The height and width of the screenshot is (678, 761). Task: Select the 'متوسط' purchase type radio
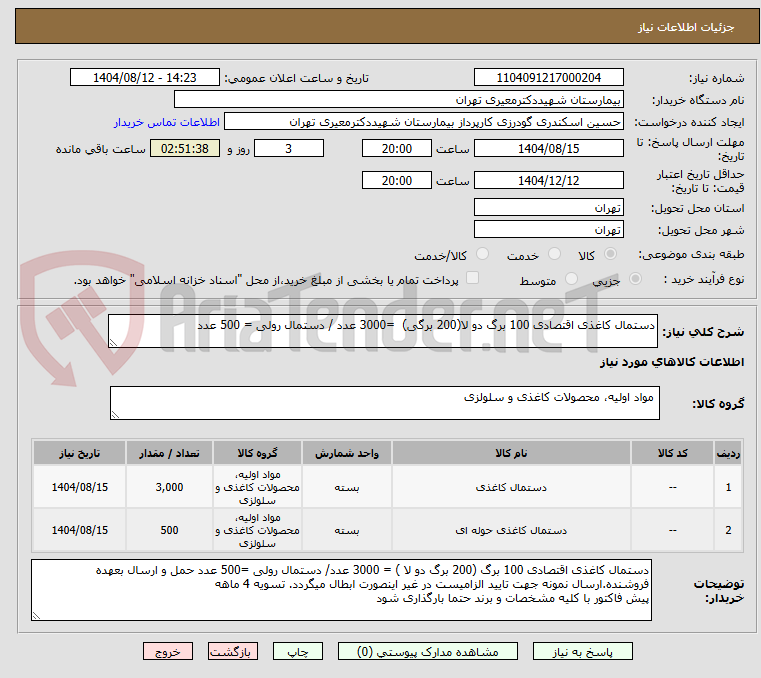click(x=571, y=279)
